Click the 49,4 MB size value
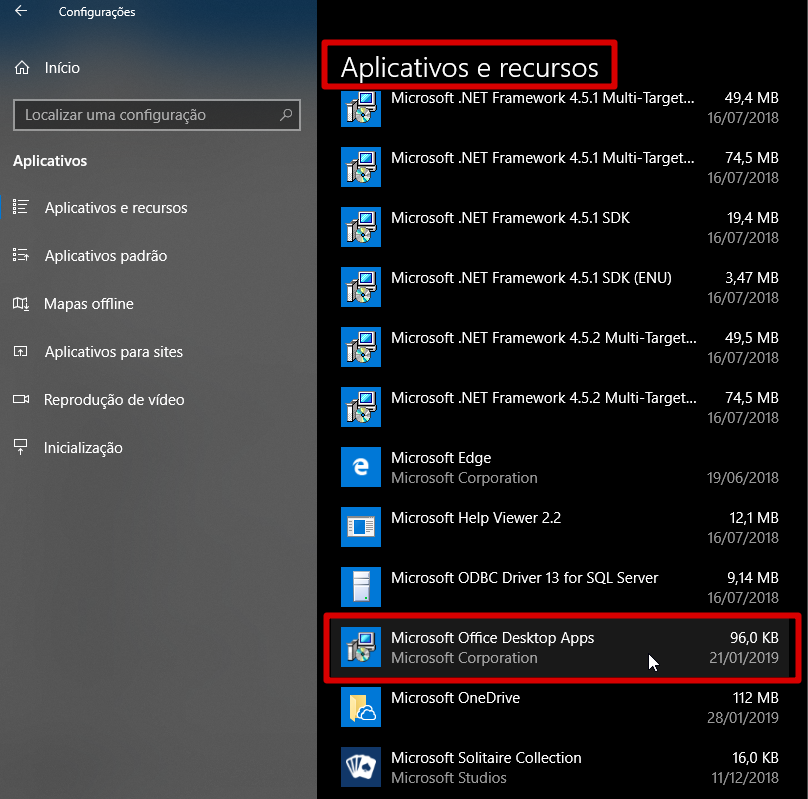808x799 pixels. click(751, 98)
